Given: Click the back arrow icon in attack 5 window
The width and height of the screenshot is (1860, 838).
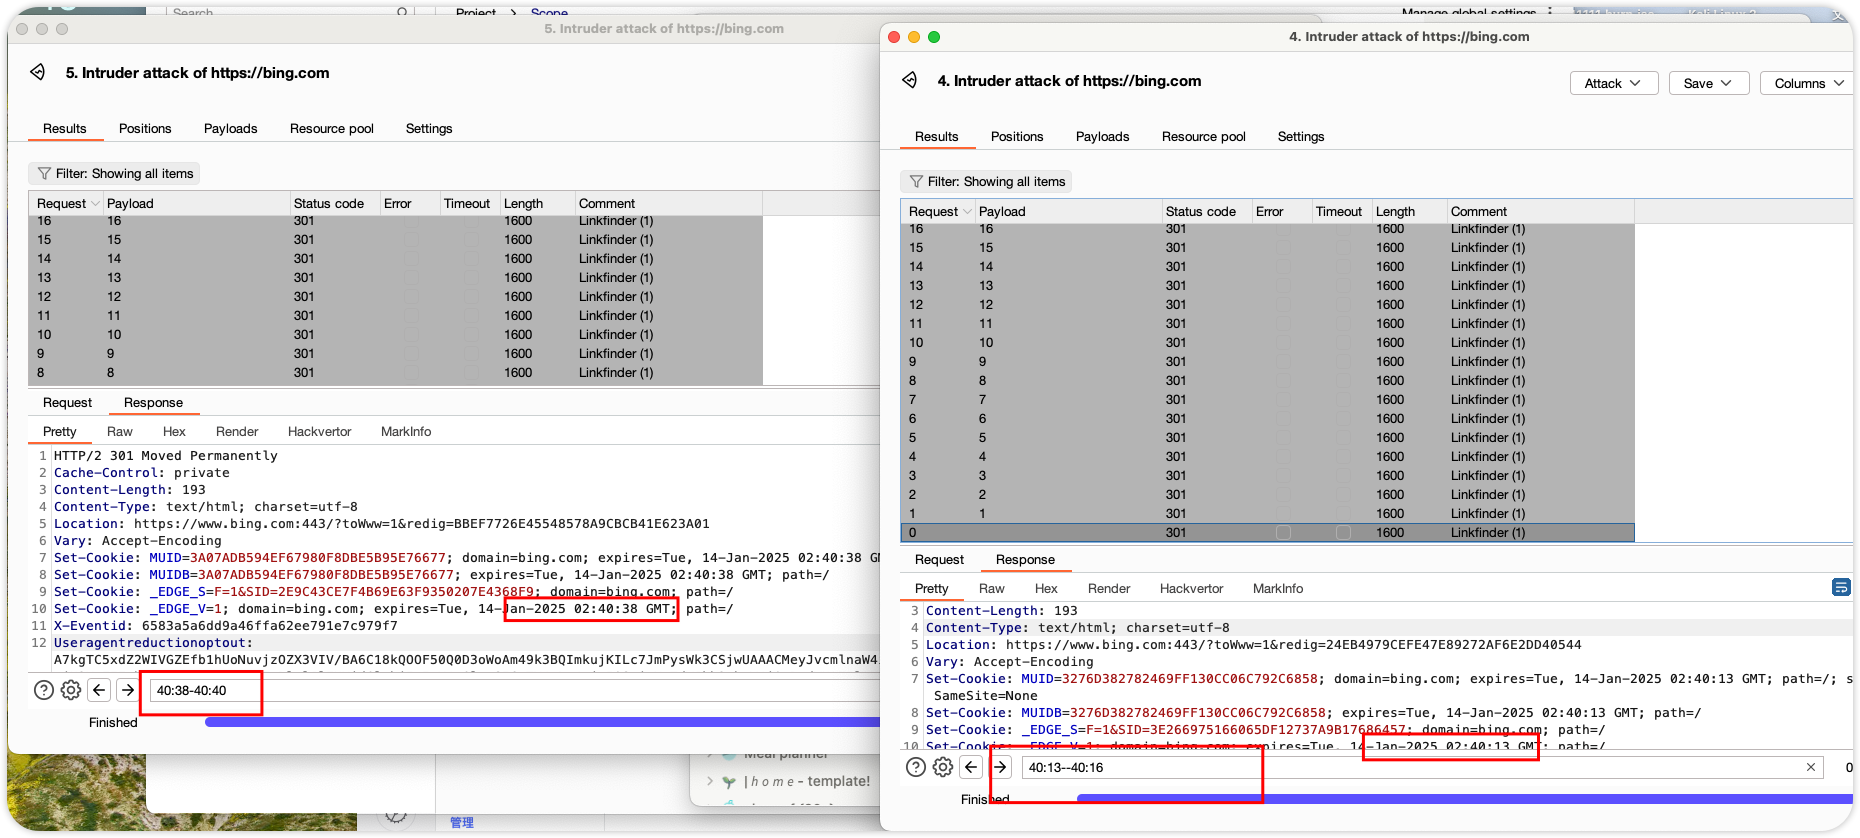Looking at the screenshot, I should 38,72.
